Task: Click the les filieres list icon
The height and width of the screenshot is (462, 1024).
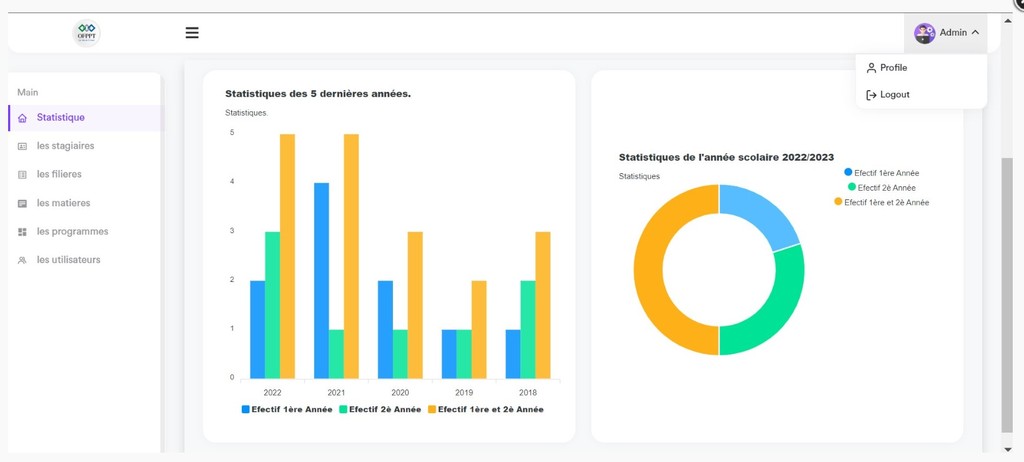Action: (x=22, y=175)
